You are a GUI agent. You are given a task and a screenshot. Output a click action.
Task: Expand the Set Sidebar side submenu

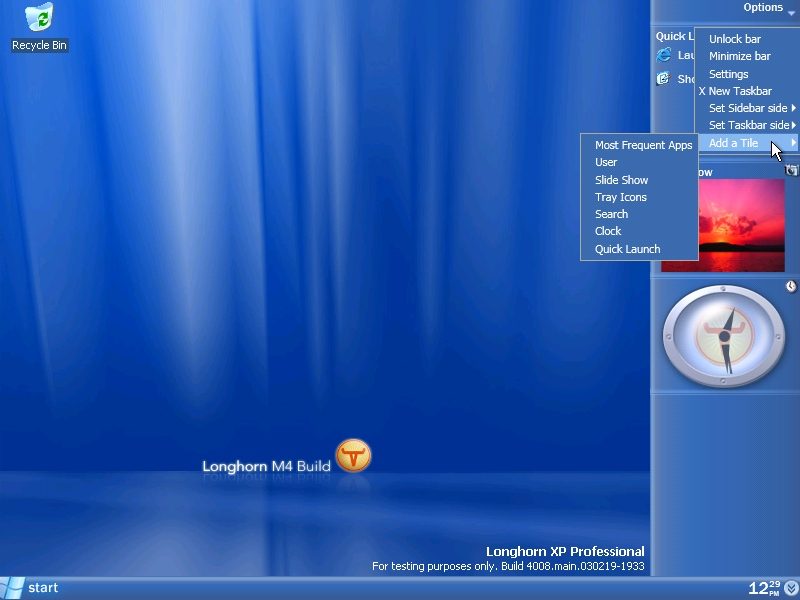(x=747, y=108)
